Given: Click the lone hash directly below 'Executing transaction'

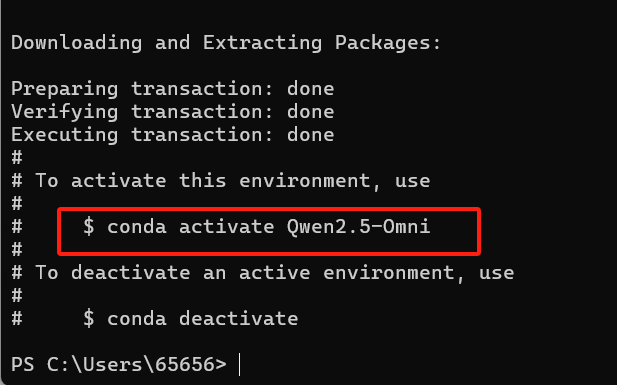Looking at the screenshot, I should tap(17, 158).
